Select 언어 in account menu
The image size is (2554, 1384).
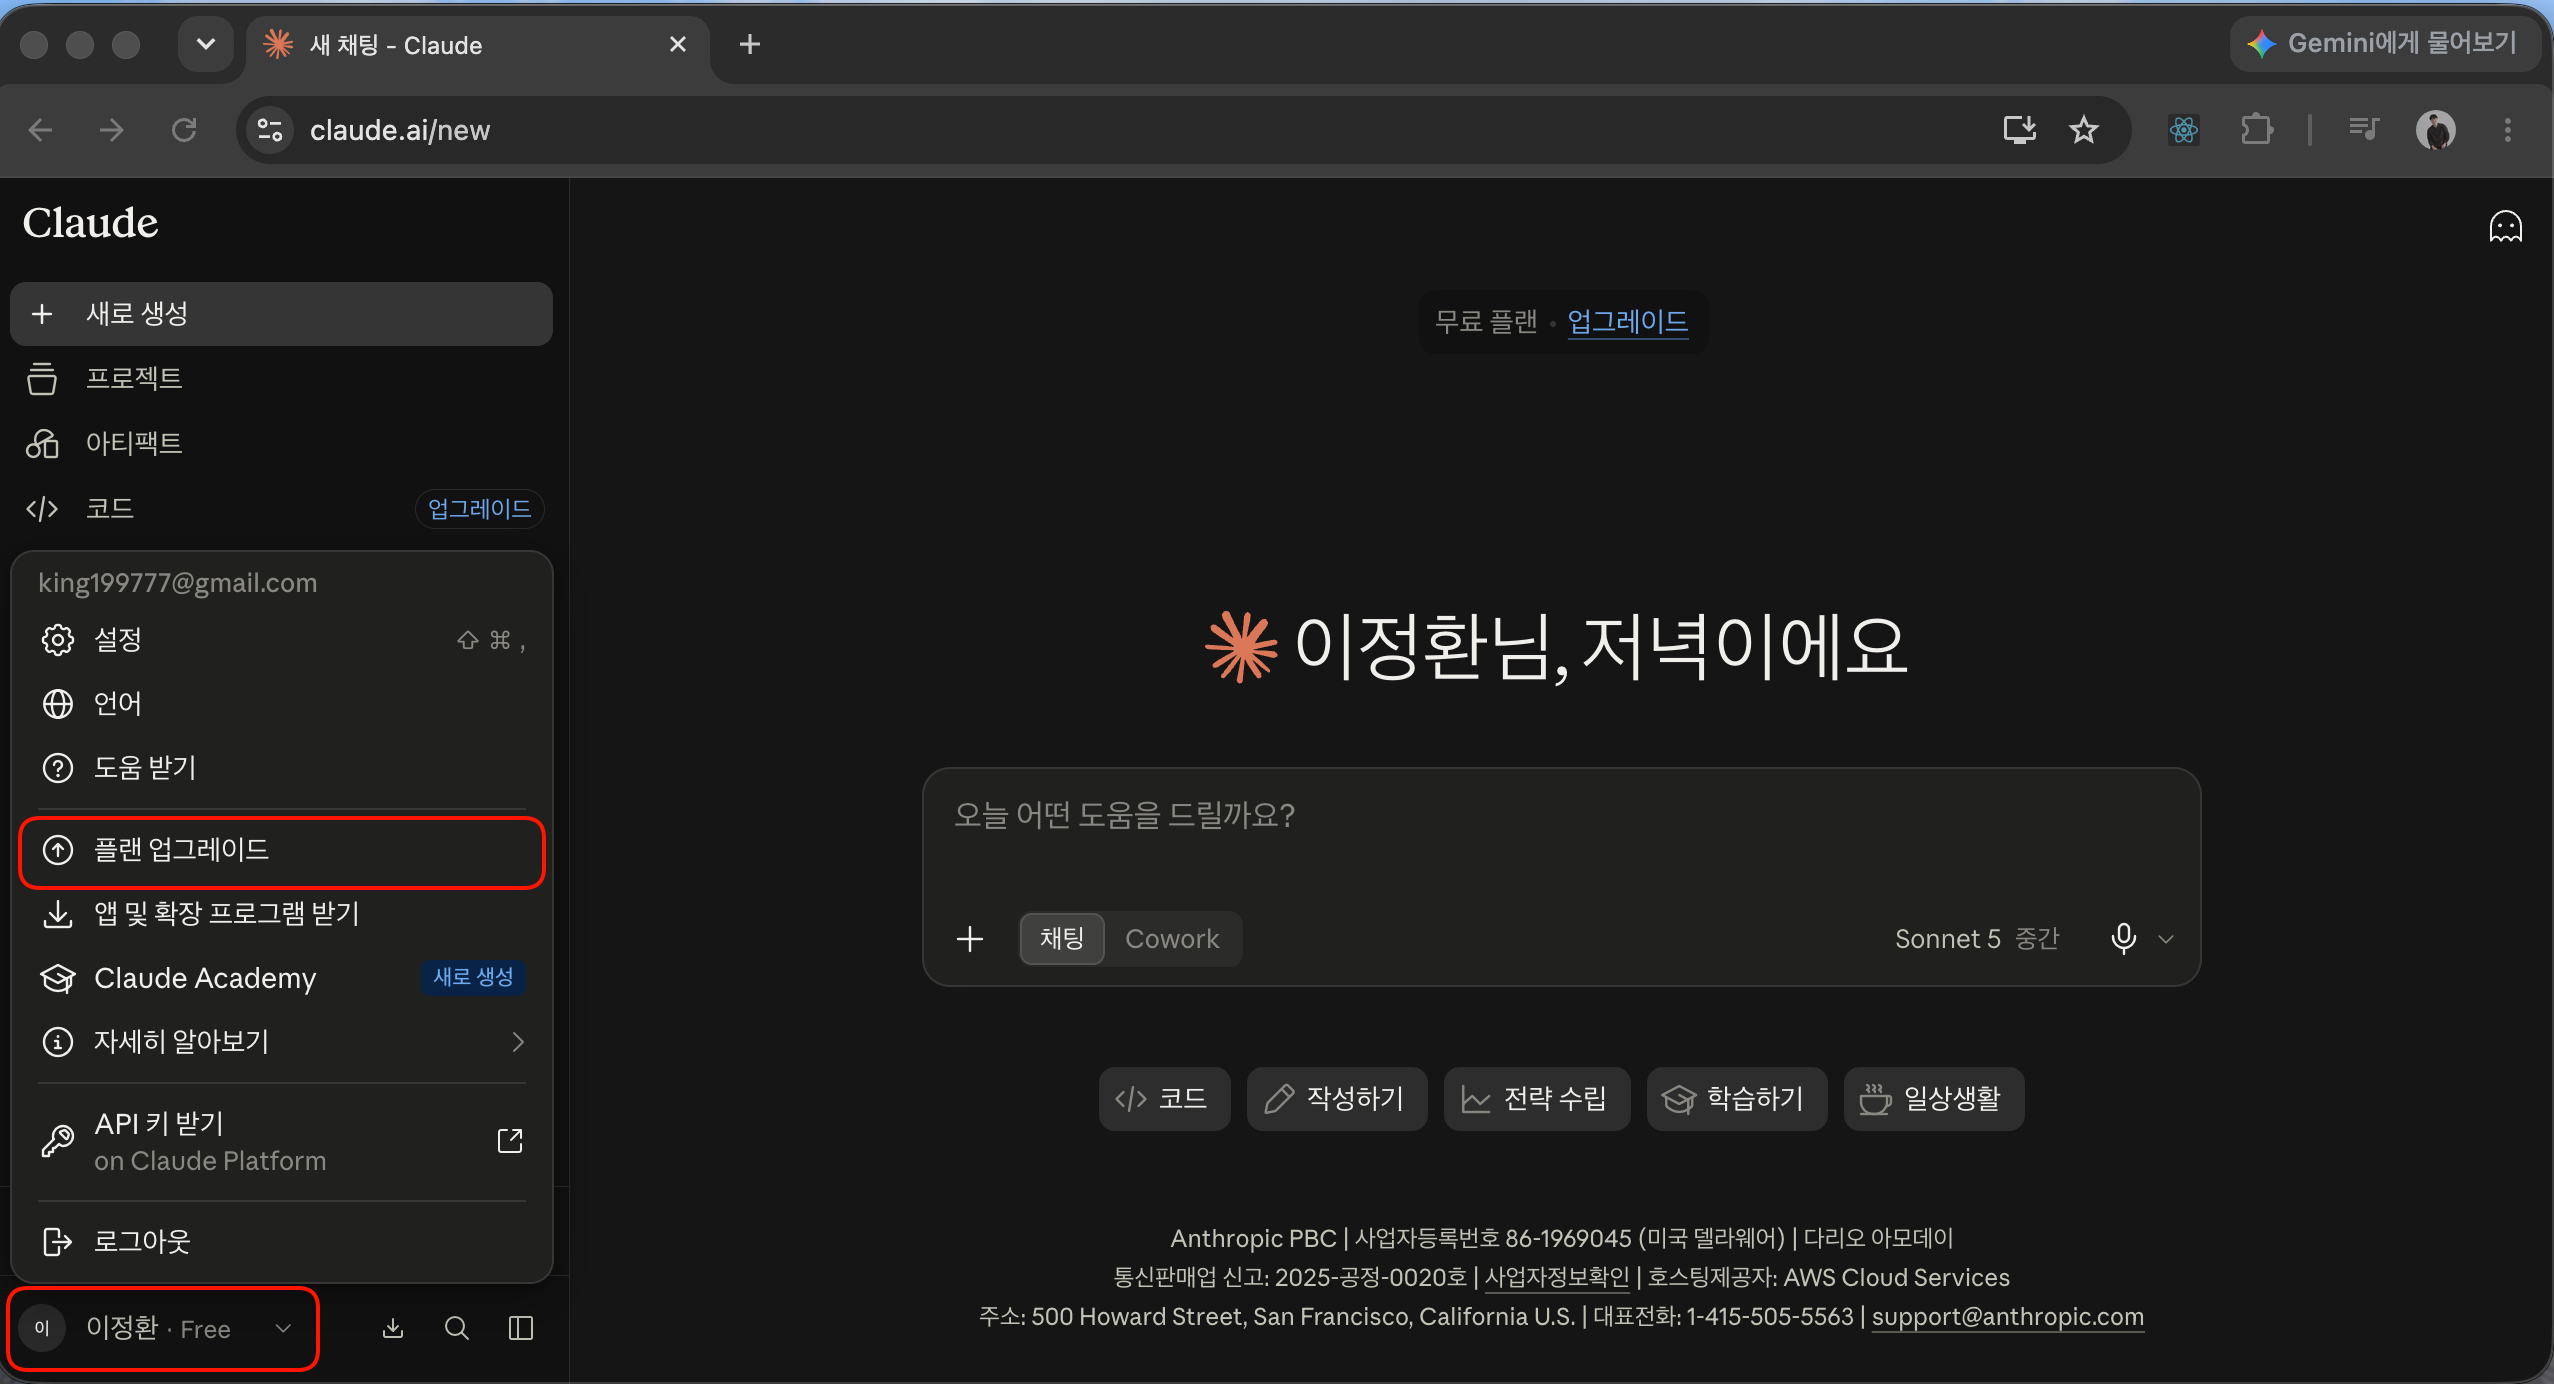[282, 704]
